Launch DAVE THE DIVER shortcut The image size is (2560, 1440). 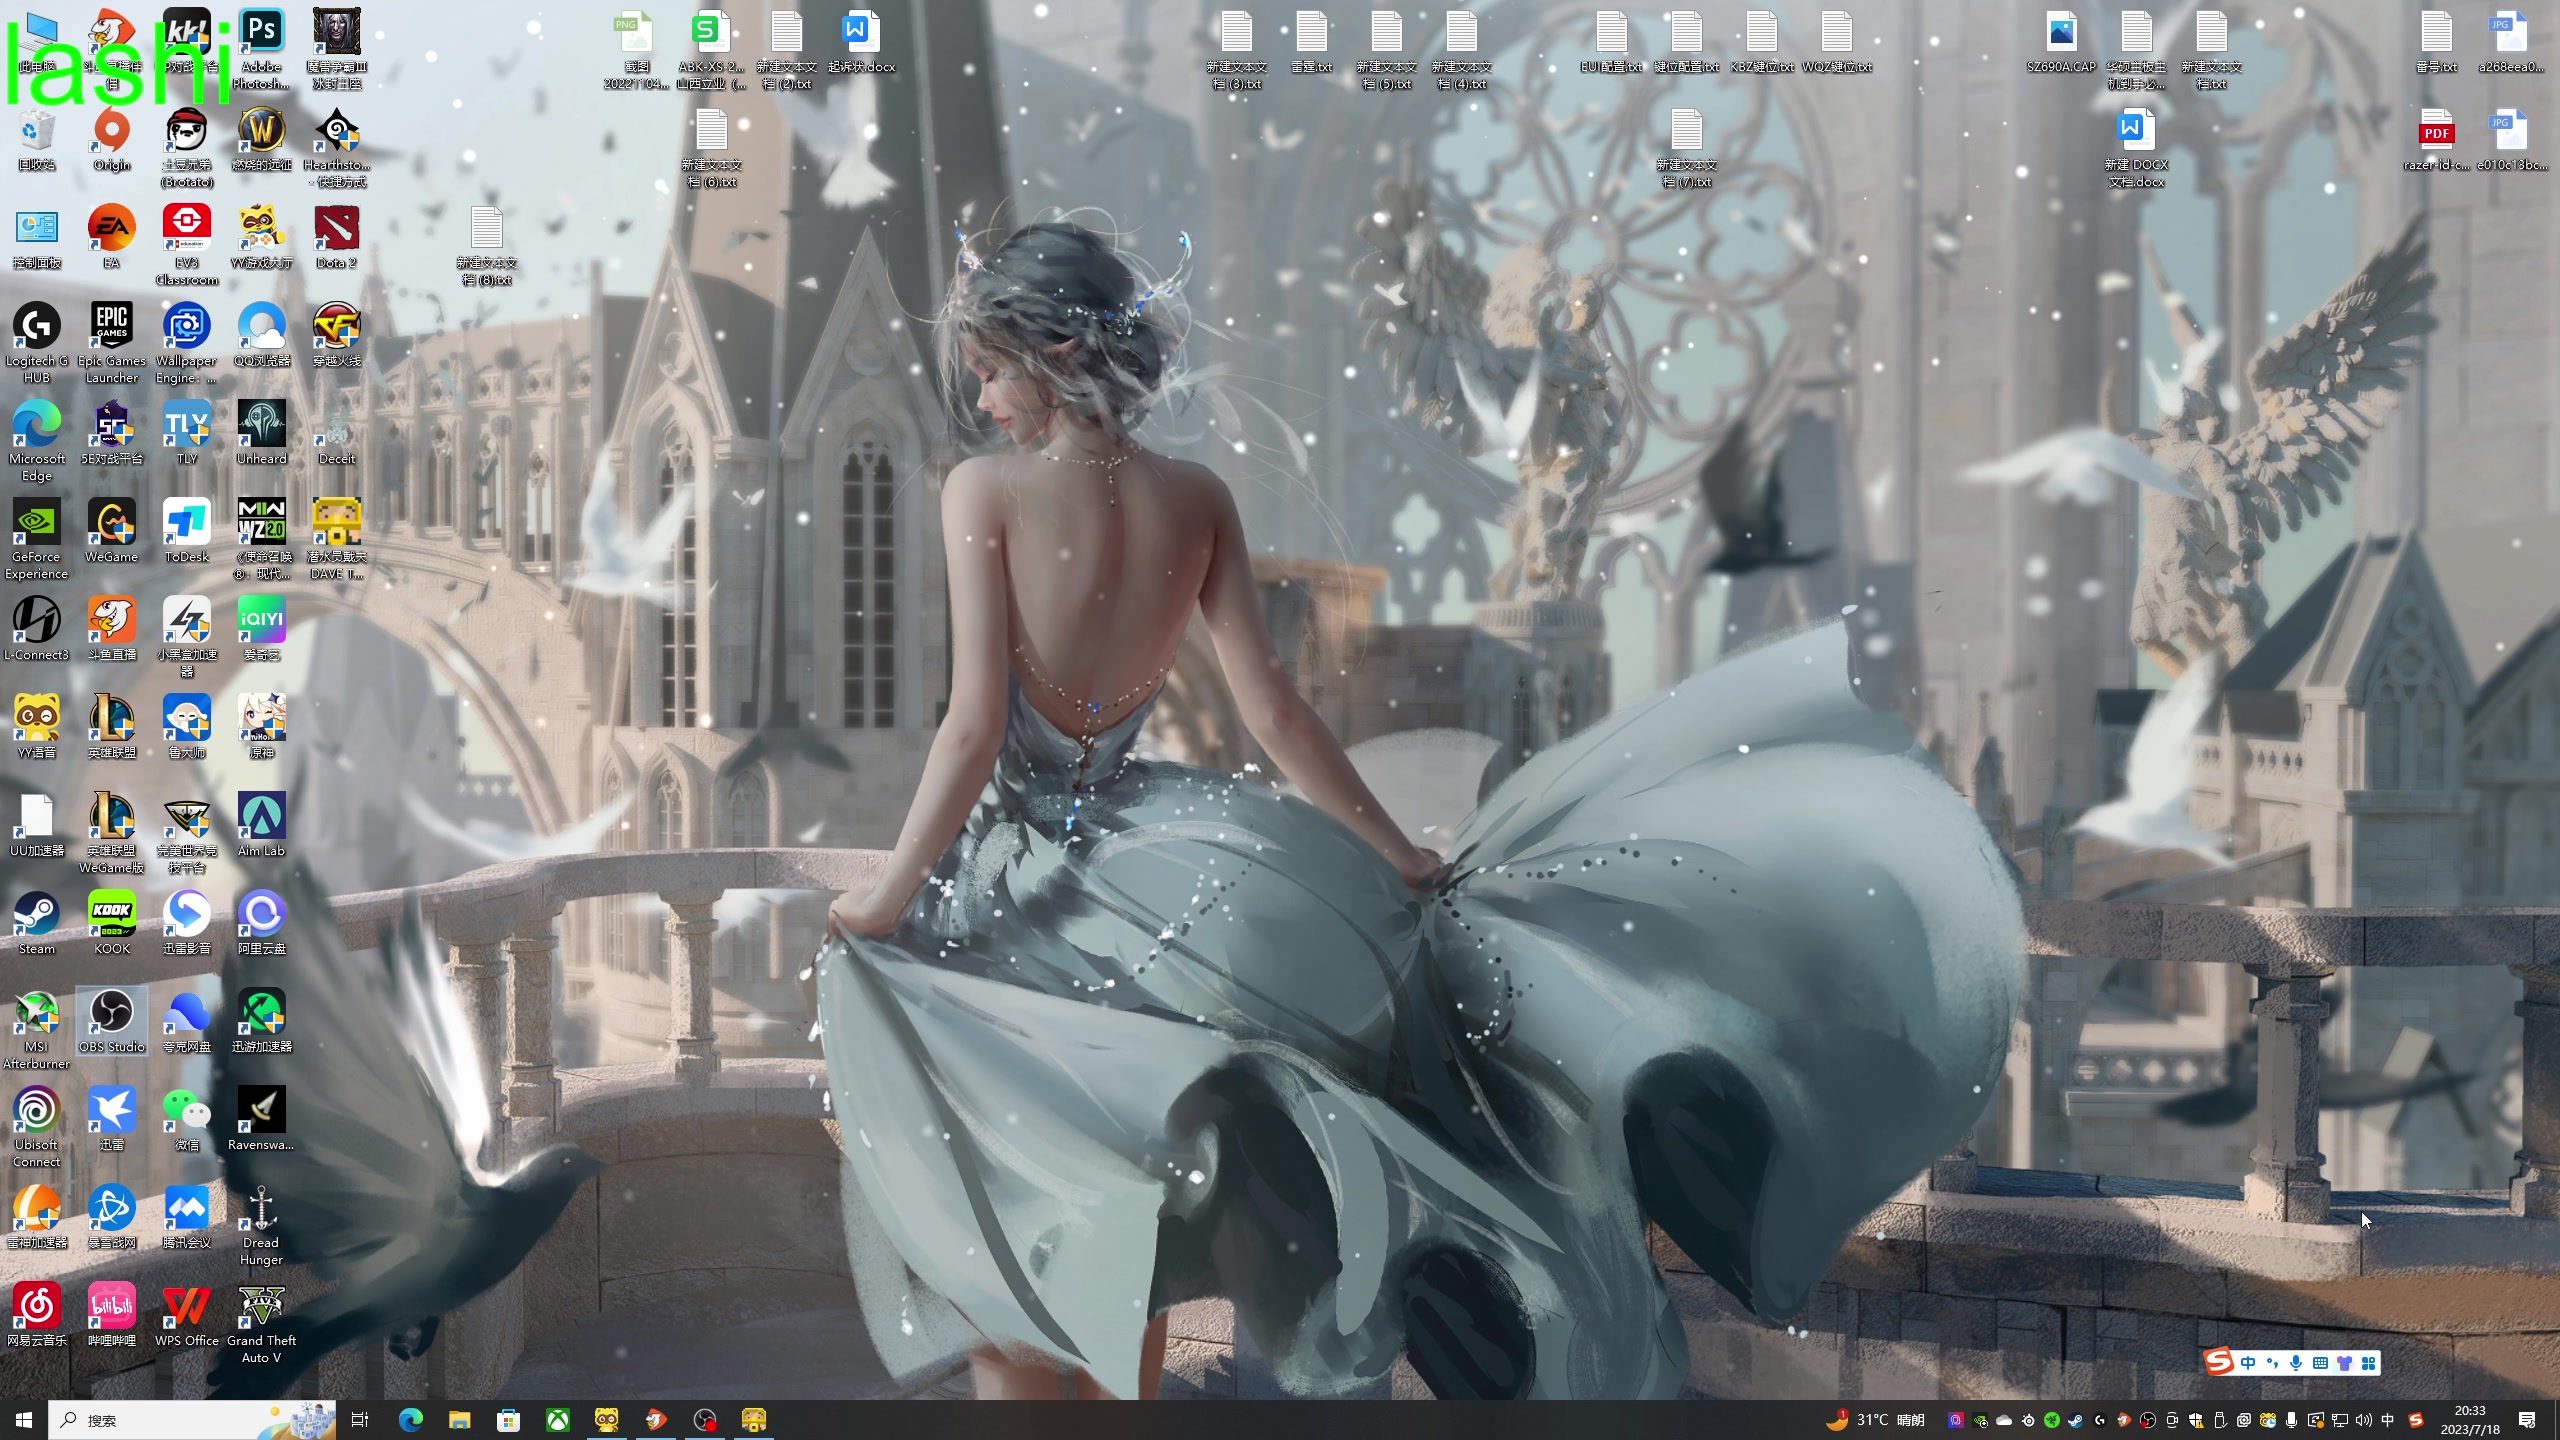tap(336, 539)
